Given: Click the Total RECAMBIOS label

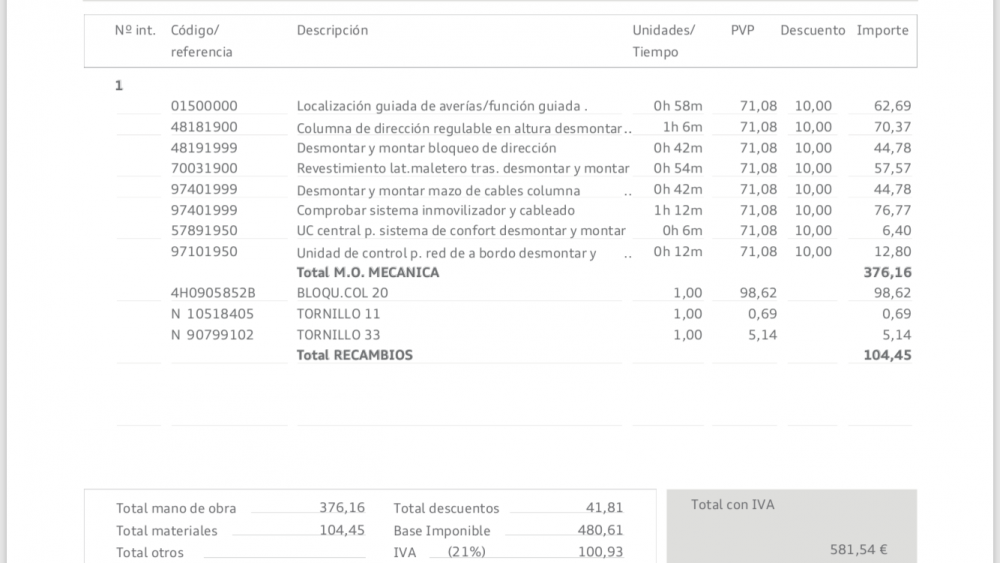Looking at the screenshot, I should 354,355.
